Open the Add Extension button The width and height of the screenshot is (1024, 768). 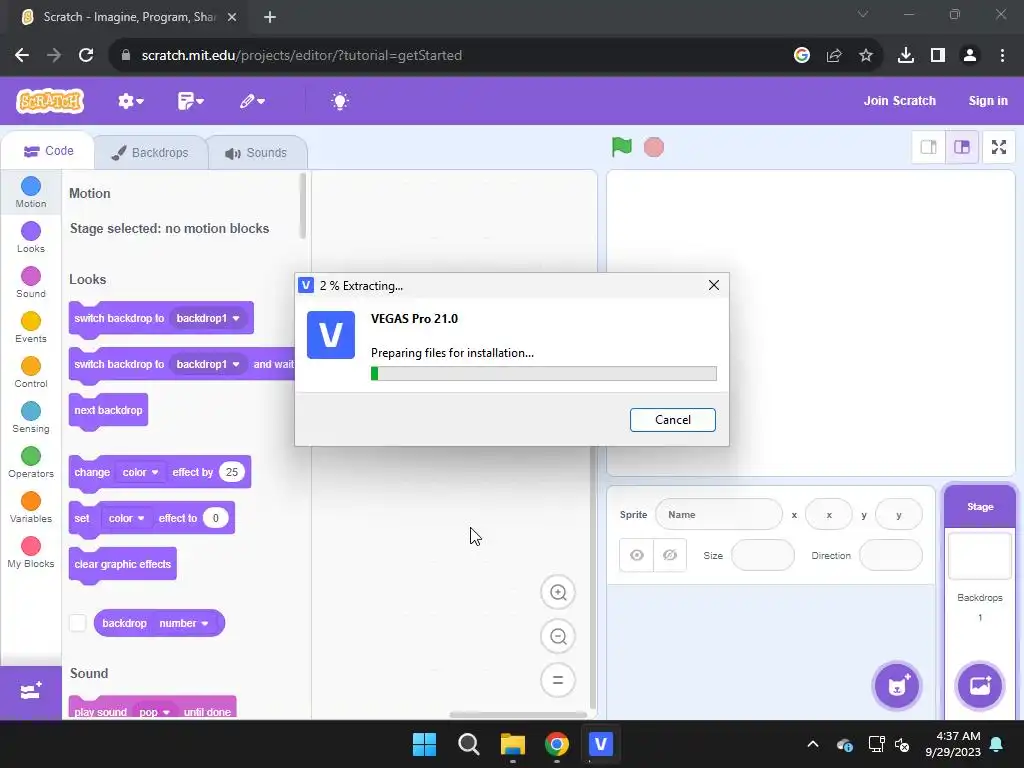[31, 692]
